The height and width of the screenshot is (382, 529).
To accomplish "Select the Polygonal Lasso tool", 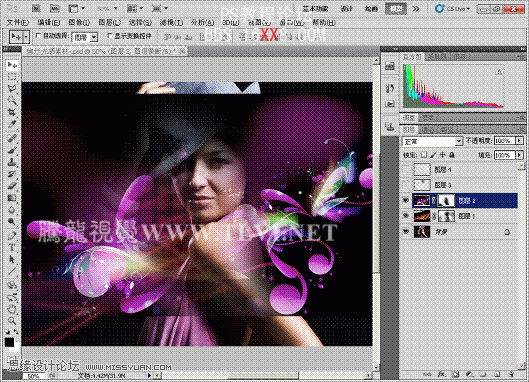I will (x=12, y=89).
